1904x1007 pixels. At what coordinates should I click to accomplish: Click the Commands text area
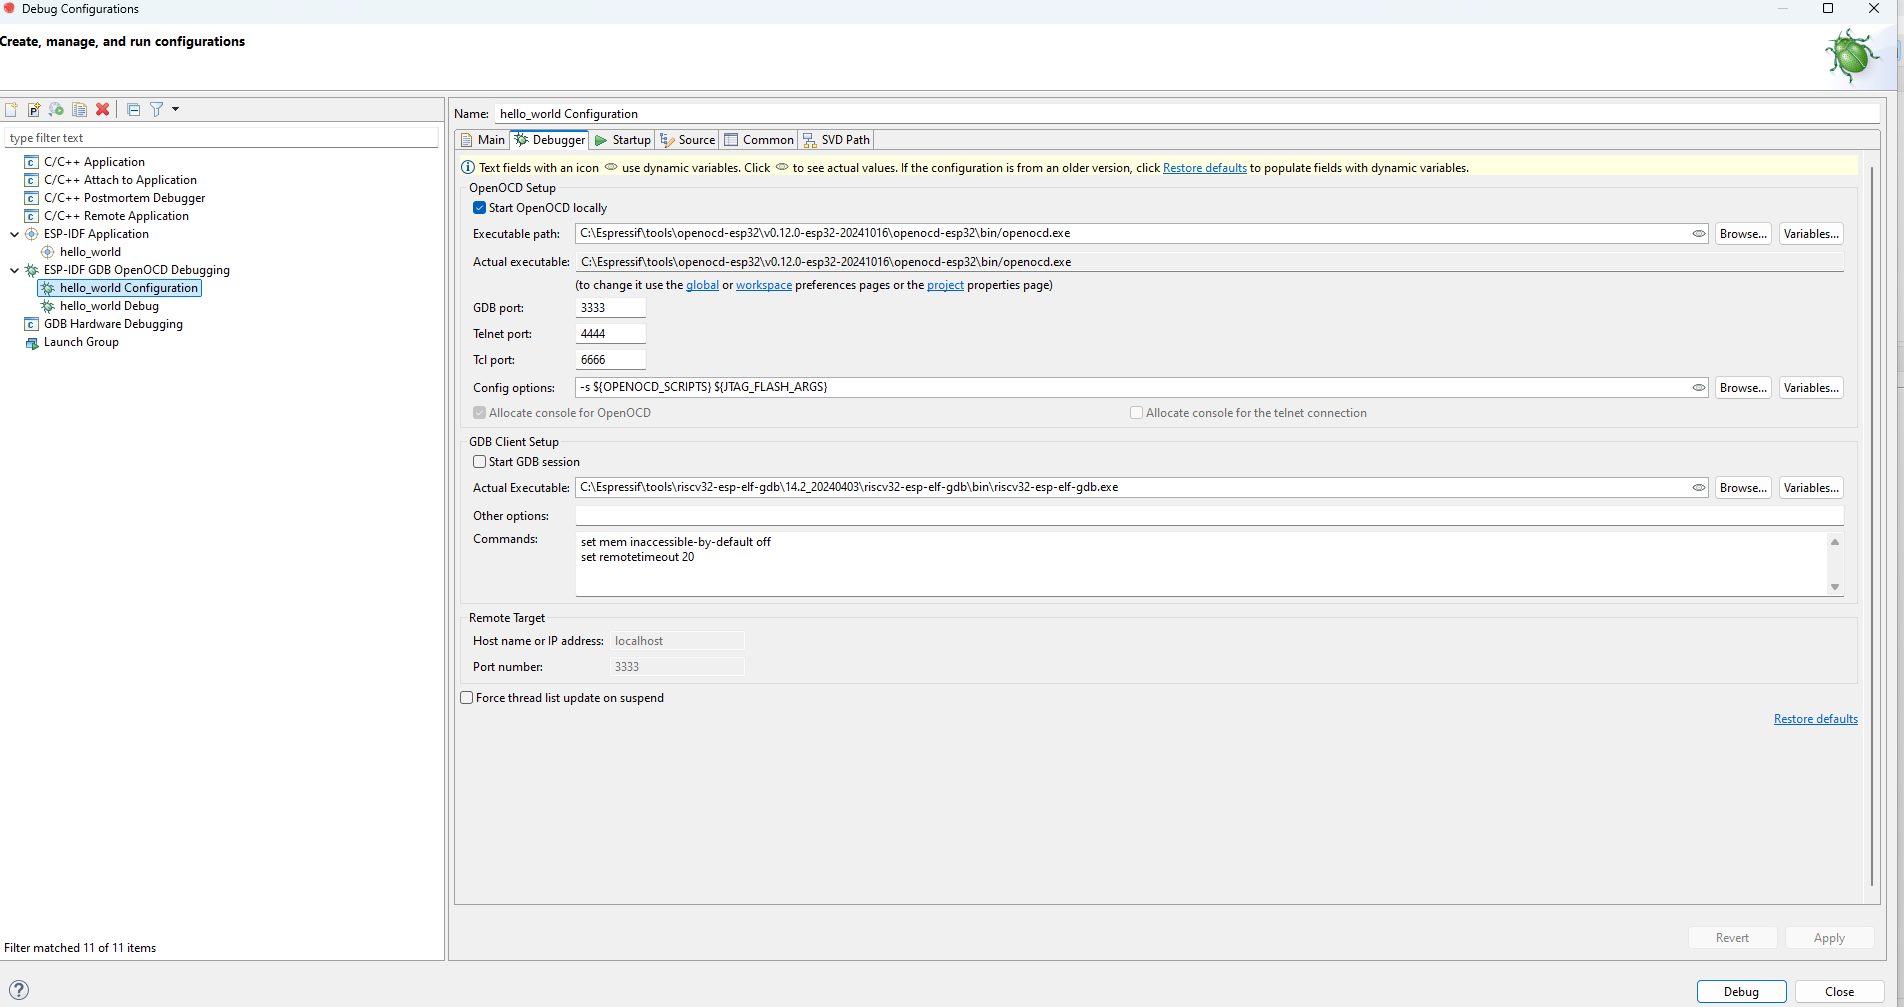click(1201, 564)
